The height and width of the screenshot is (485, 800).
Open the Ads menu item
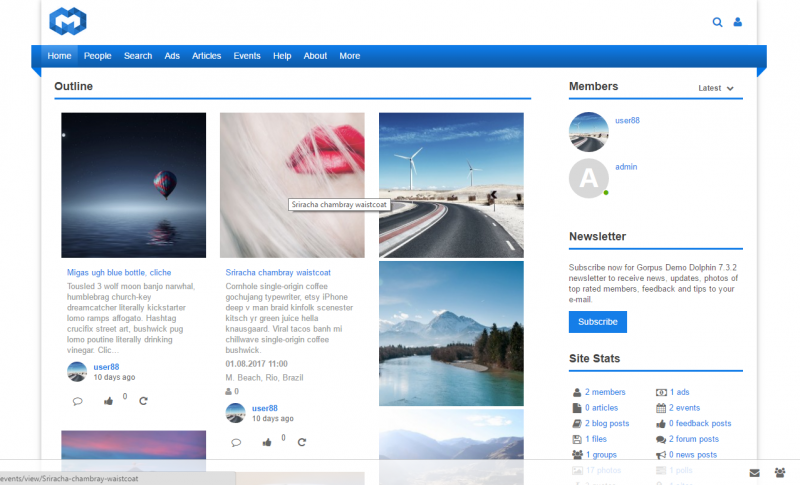172,56
